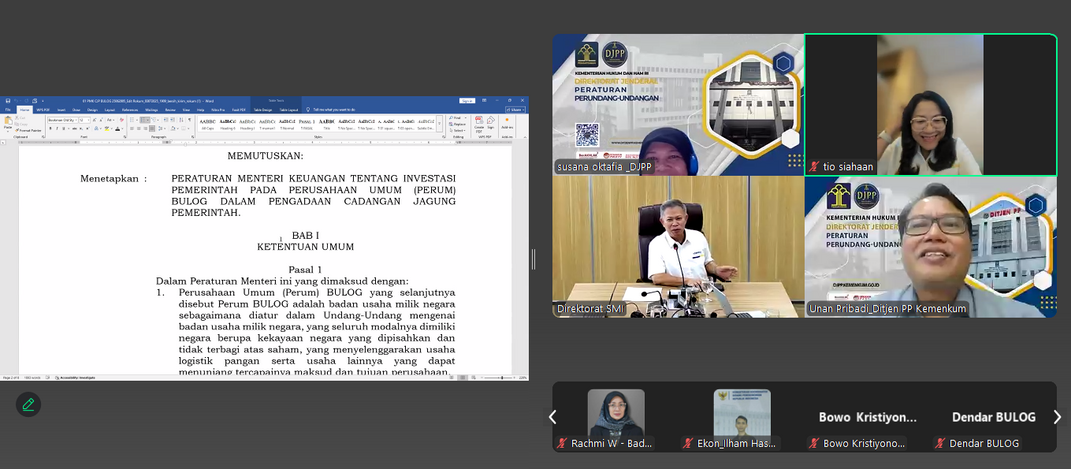The width and height of the screenshot is (1071, 469).
Task: Click Replace in the Editing group
Action: (x=458, y=124)
